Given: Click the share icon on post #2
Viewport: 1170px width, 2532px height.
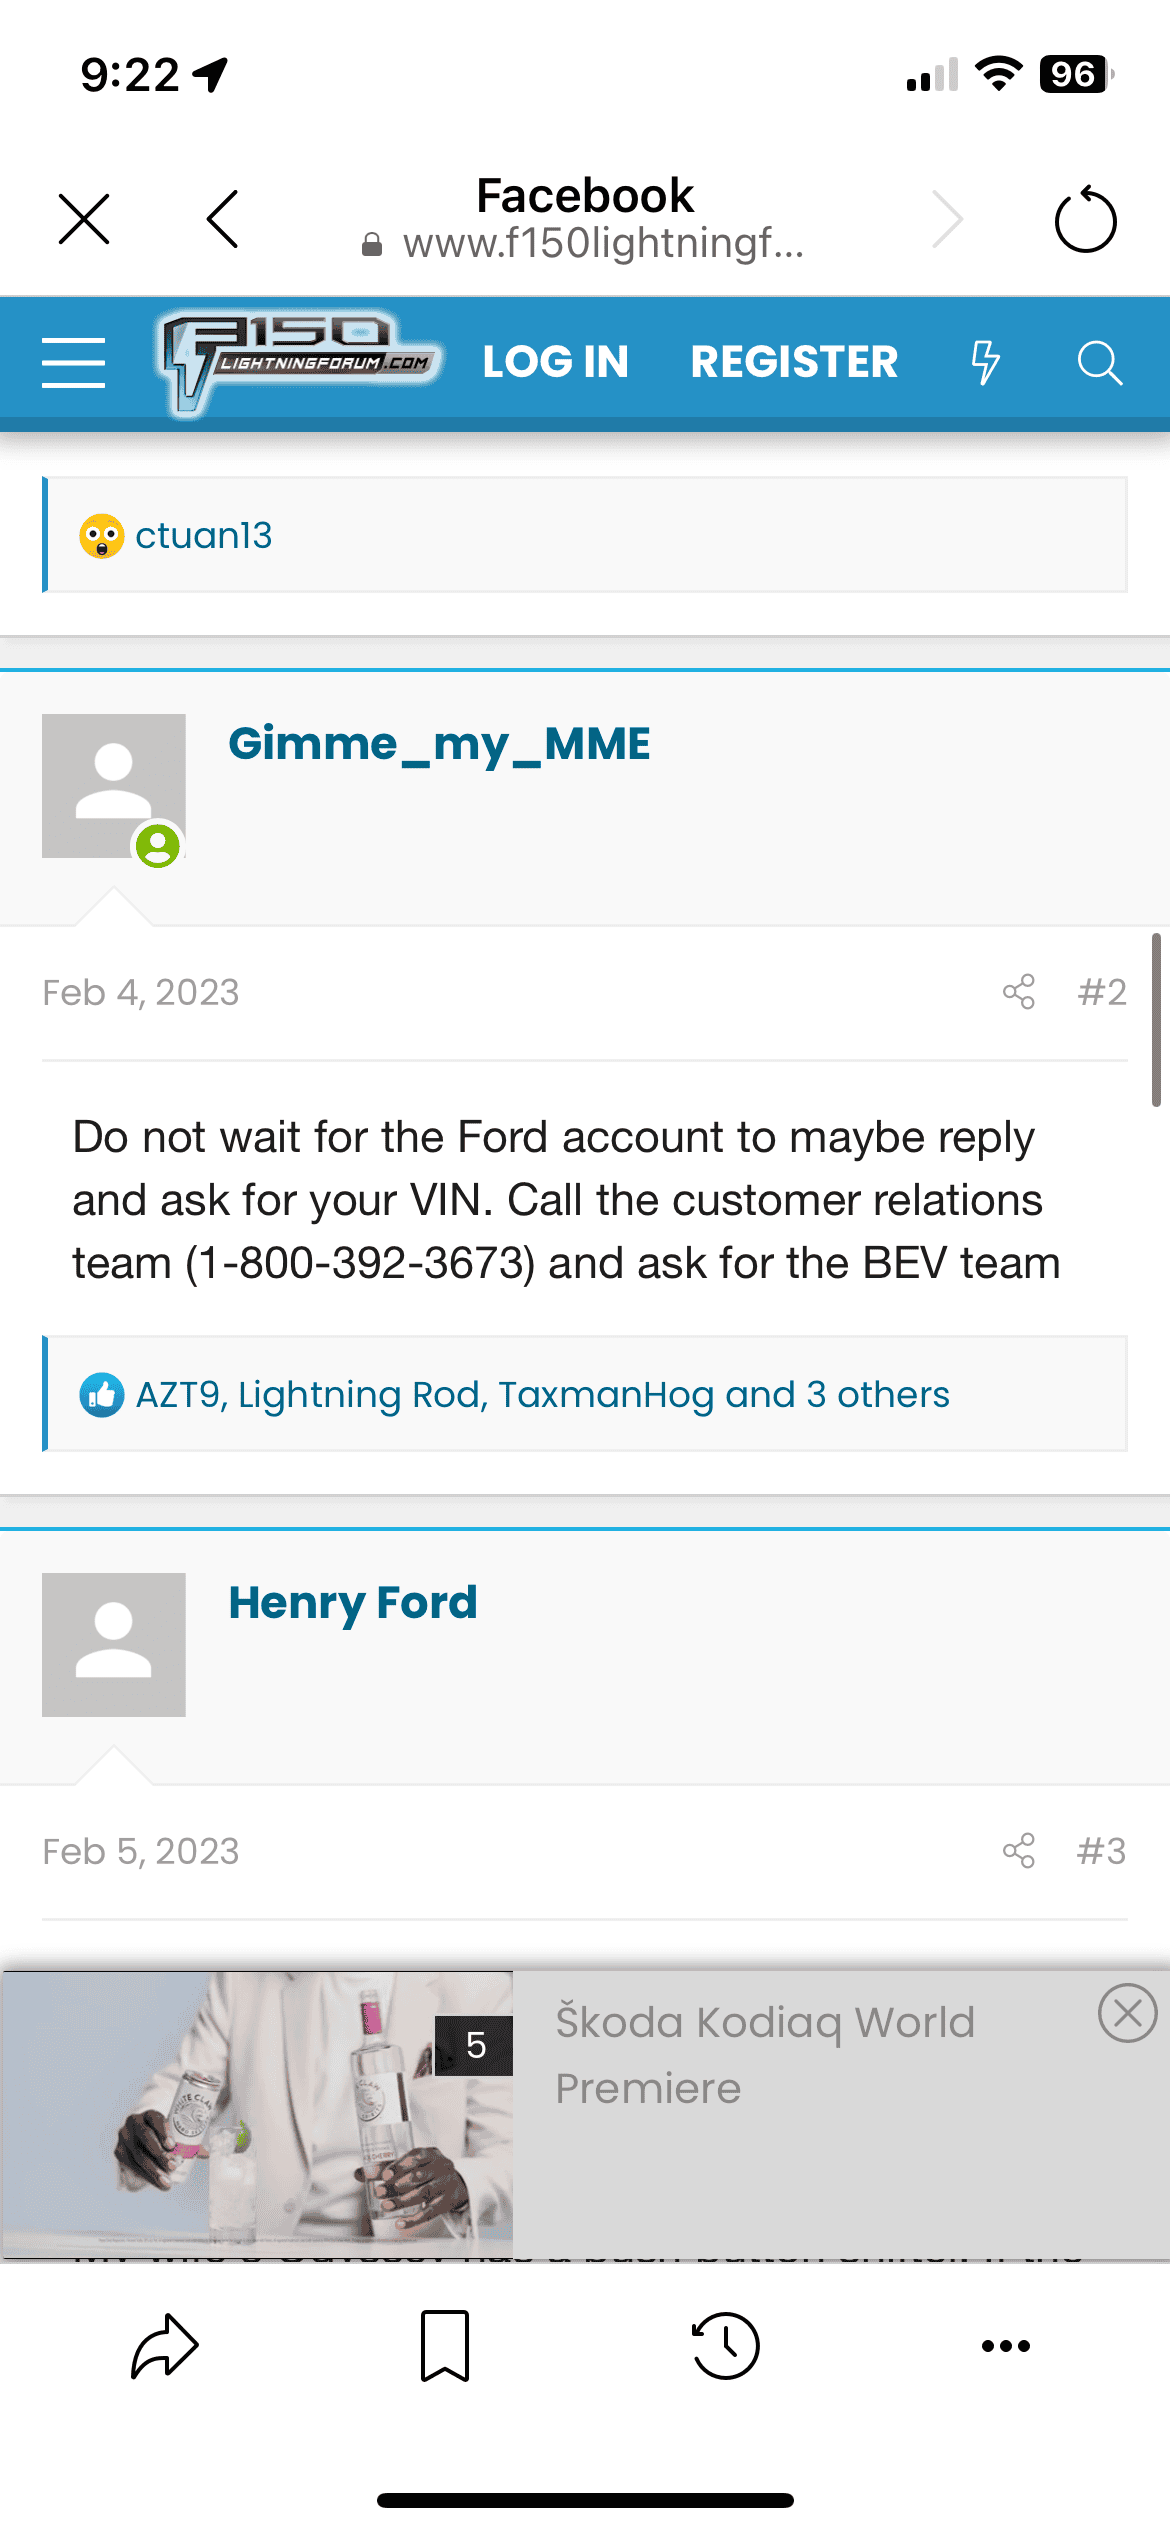Looking at the screenshot, I should coord(1018,992).
